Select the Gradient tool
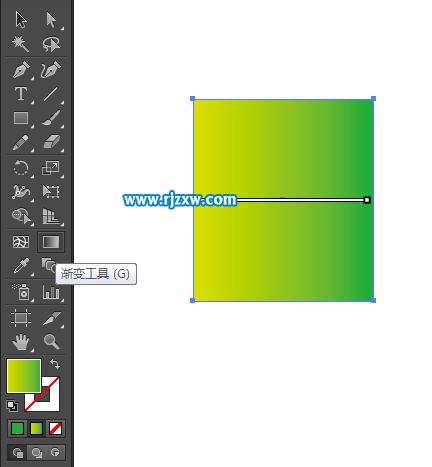Viewport: 432px width, 467px height. (51, 242)
